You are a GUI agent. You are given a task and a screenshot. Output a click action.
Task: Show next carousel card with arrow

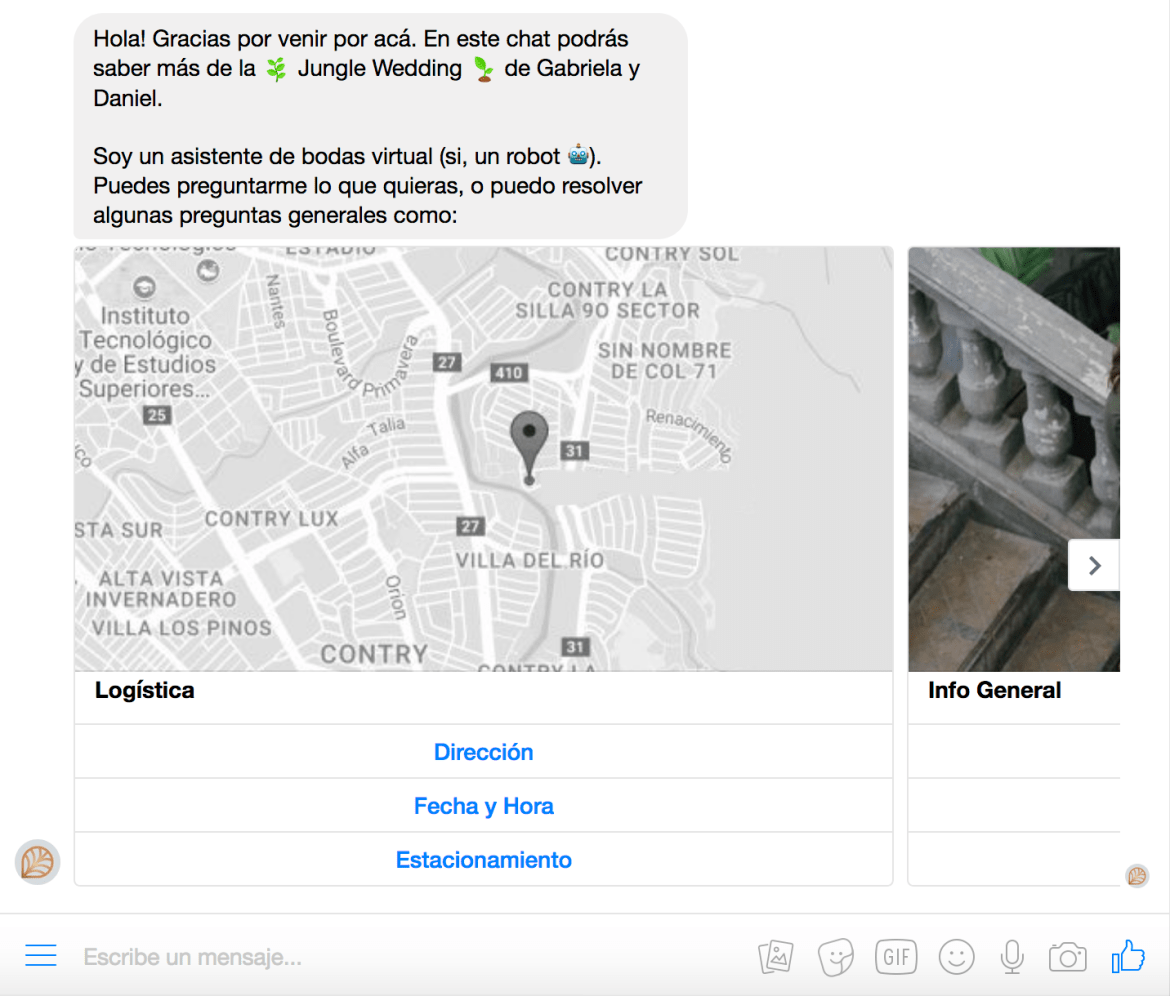1095,566
